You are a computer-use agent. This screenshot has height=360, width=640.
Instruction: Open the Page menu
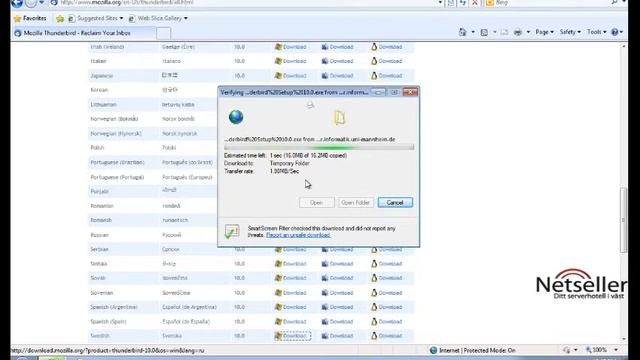pyautogui.click(x=544, y=32)
